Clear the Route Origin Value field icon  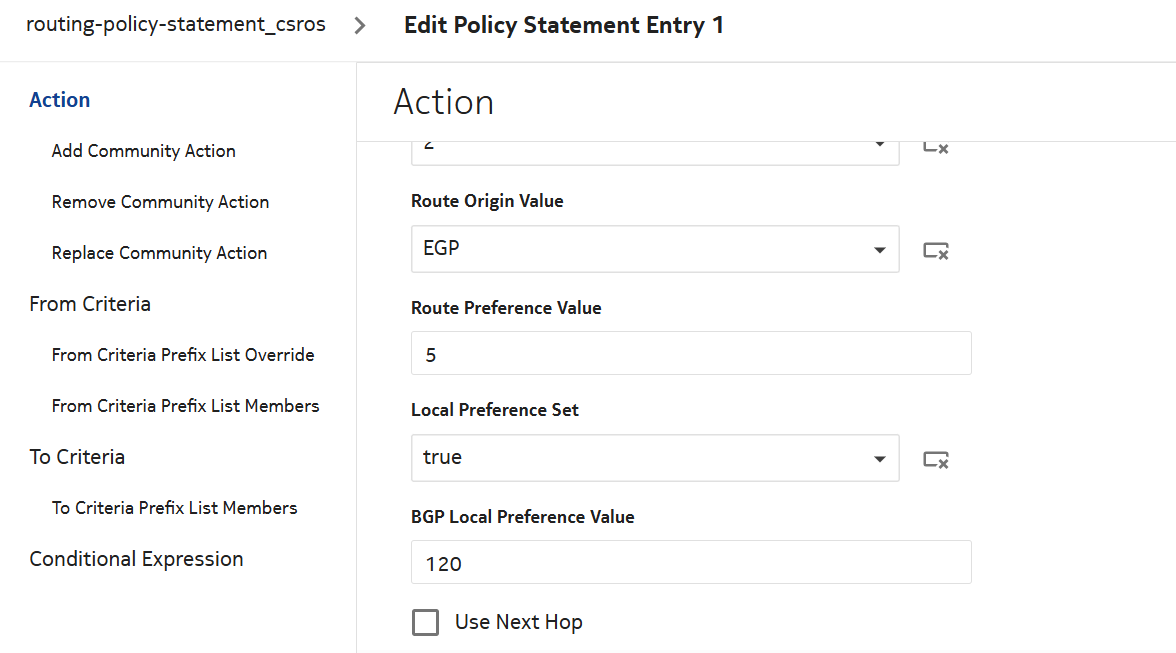coord(935,250)
